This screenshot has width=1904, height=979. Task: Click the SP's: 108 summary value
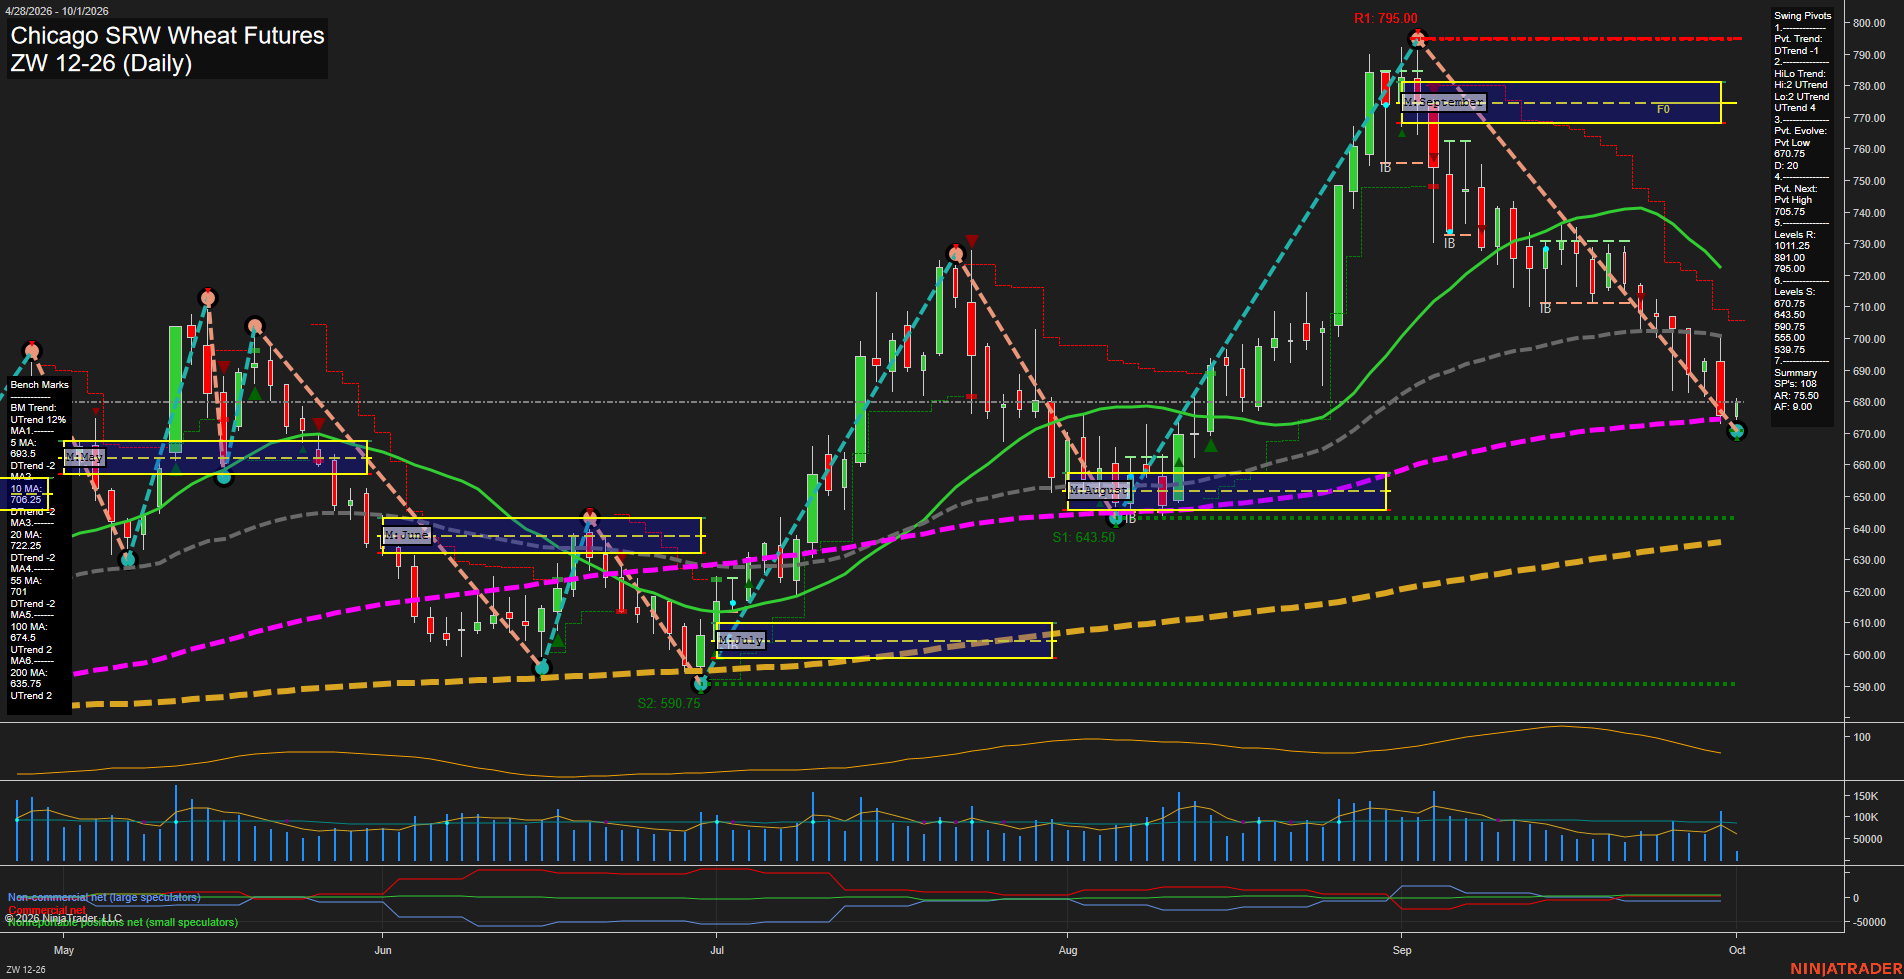(x=1796, y=384)
